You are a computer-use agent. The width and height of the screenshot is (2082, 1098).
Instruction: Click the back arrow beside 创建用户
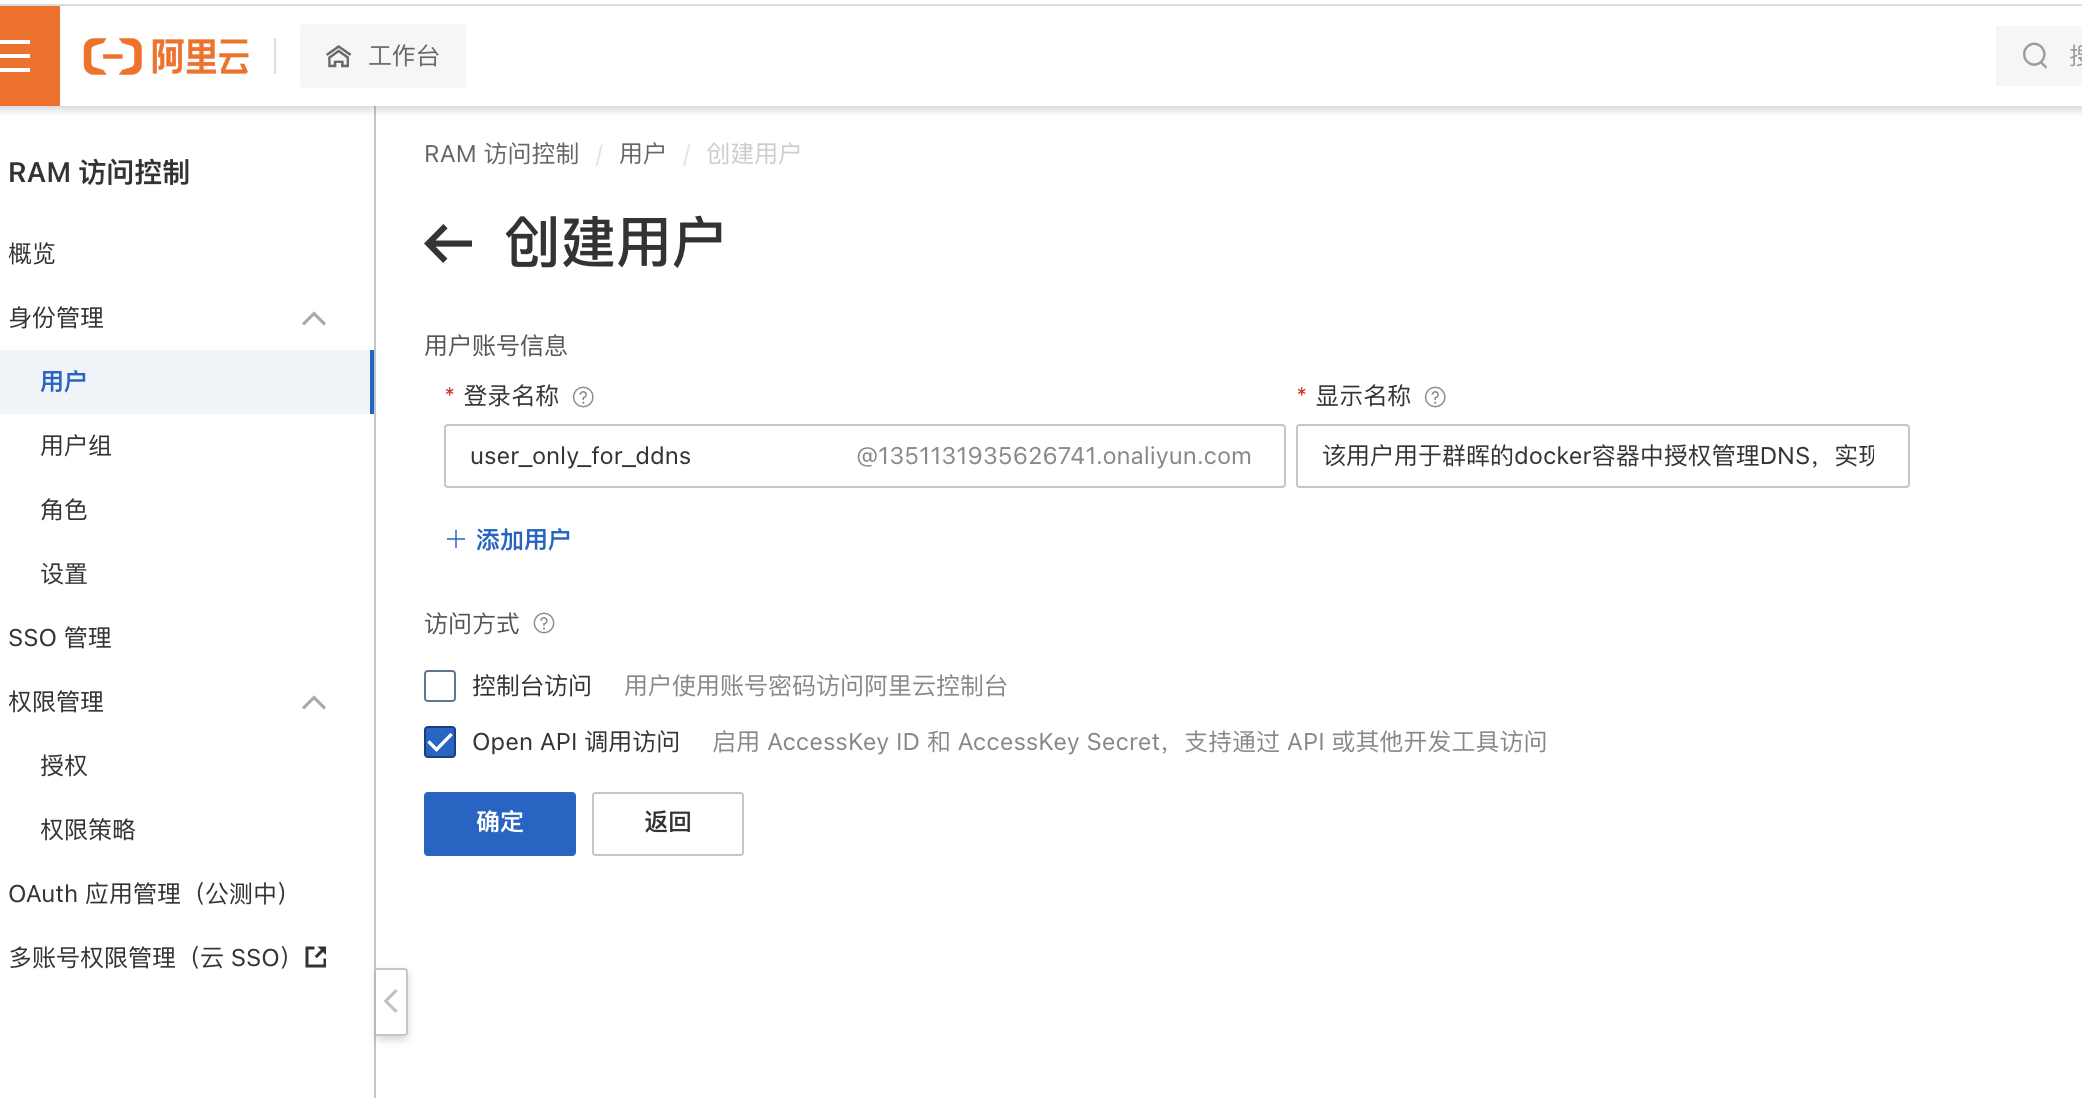coord(448,243)
